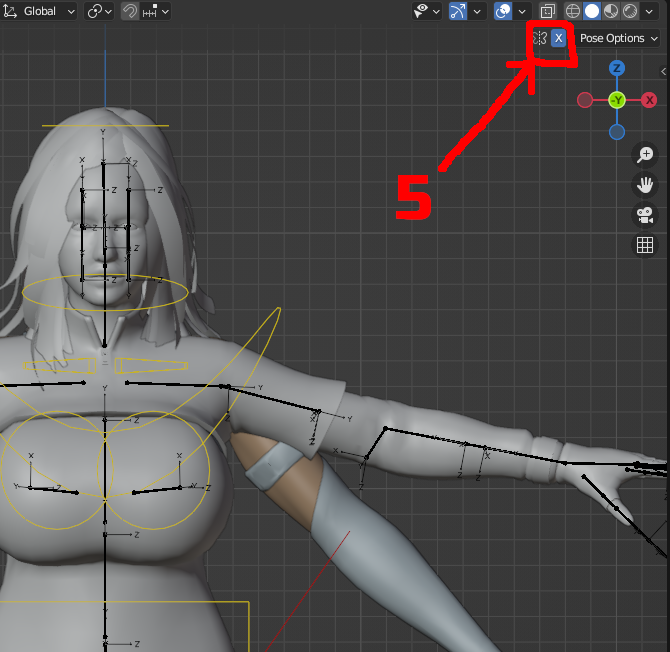Open the shading options dropdown arrow

pos(649,11)
